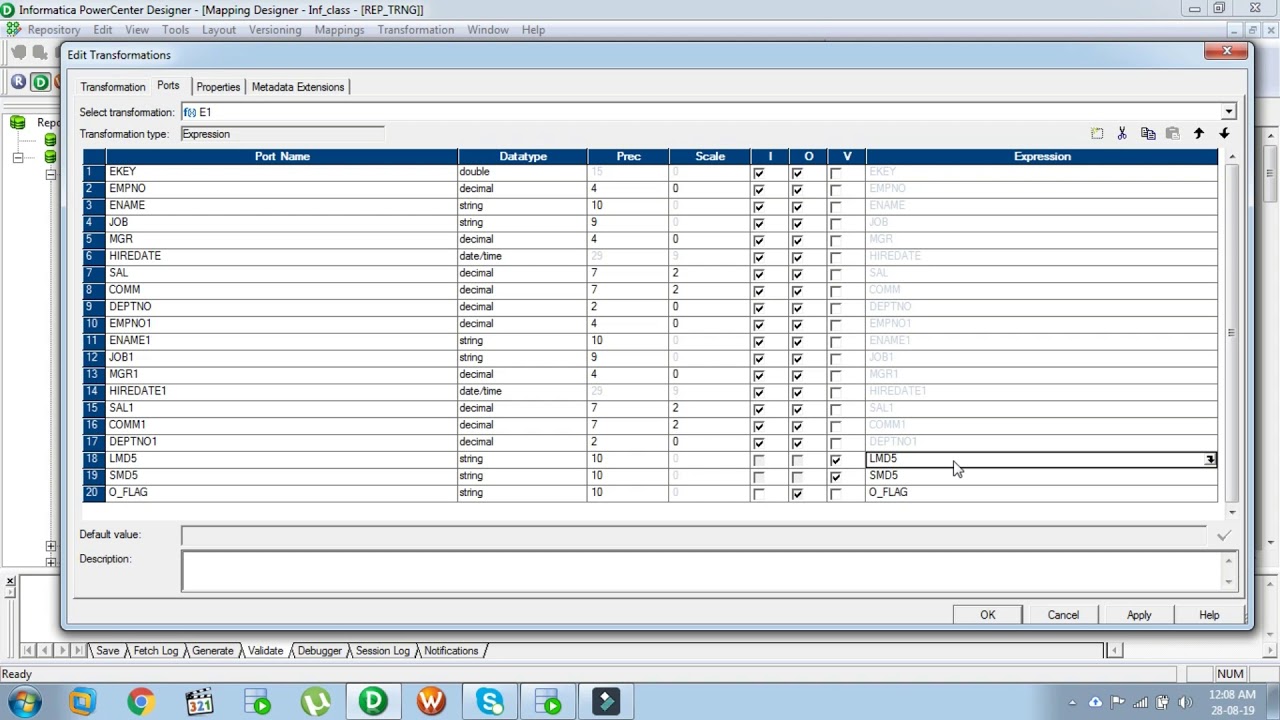The height and width of the screenshot is (720, 1280).
Task: Open the Select transformation dropdown
Action: (x=1228, y=112)
